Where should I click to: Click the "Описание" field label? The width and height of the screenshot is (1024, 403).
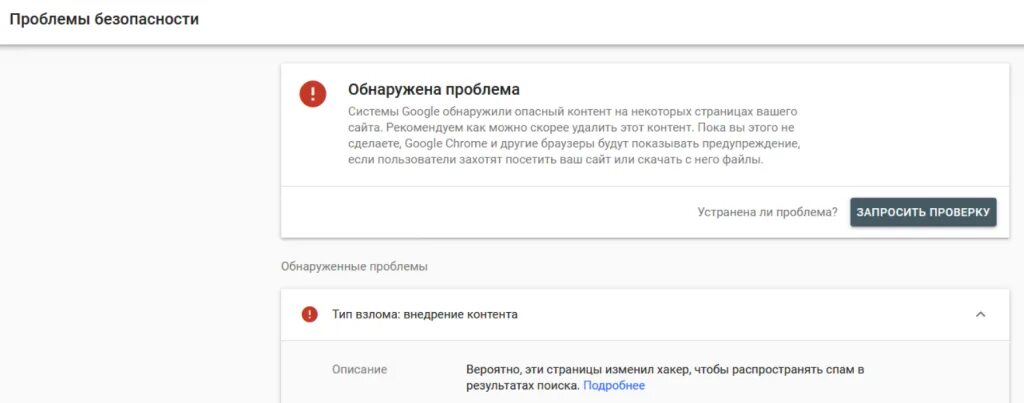coord(359,369)
